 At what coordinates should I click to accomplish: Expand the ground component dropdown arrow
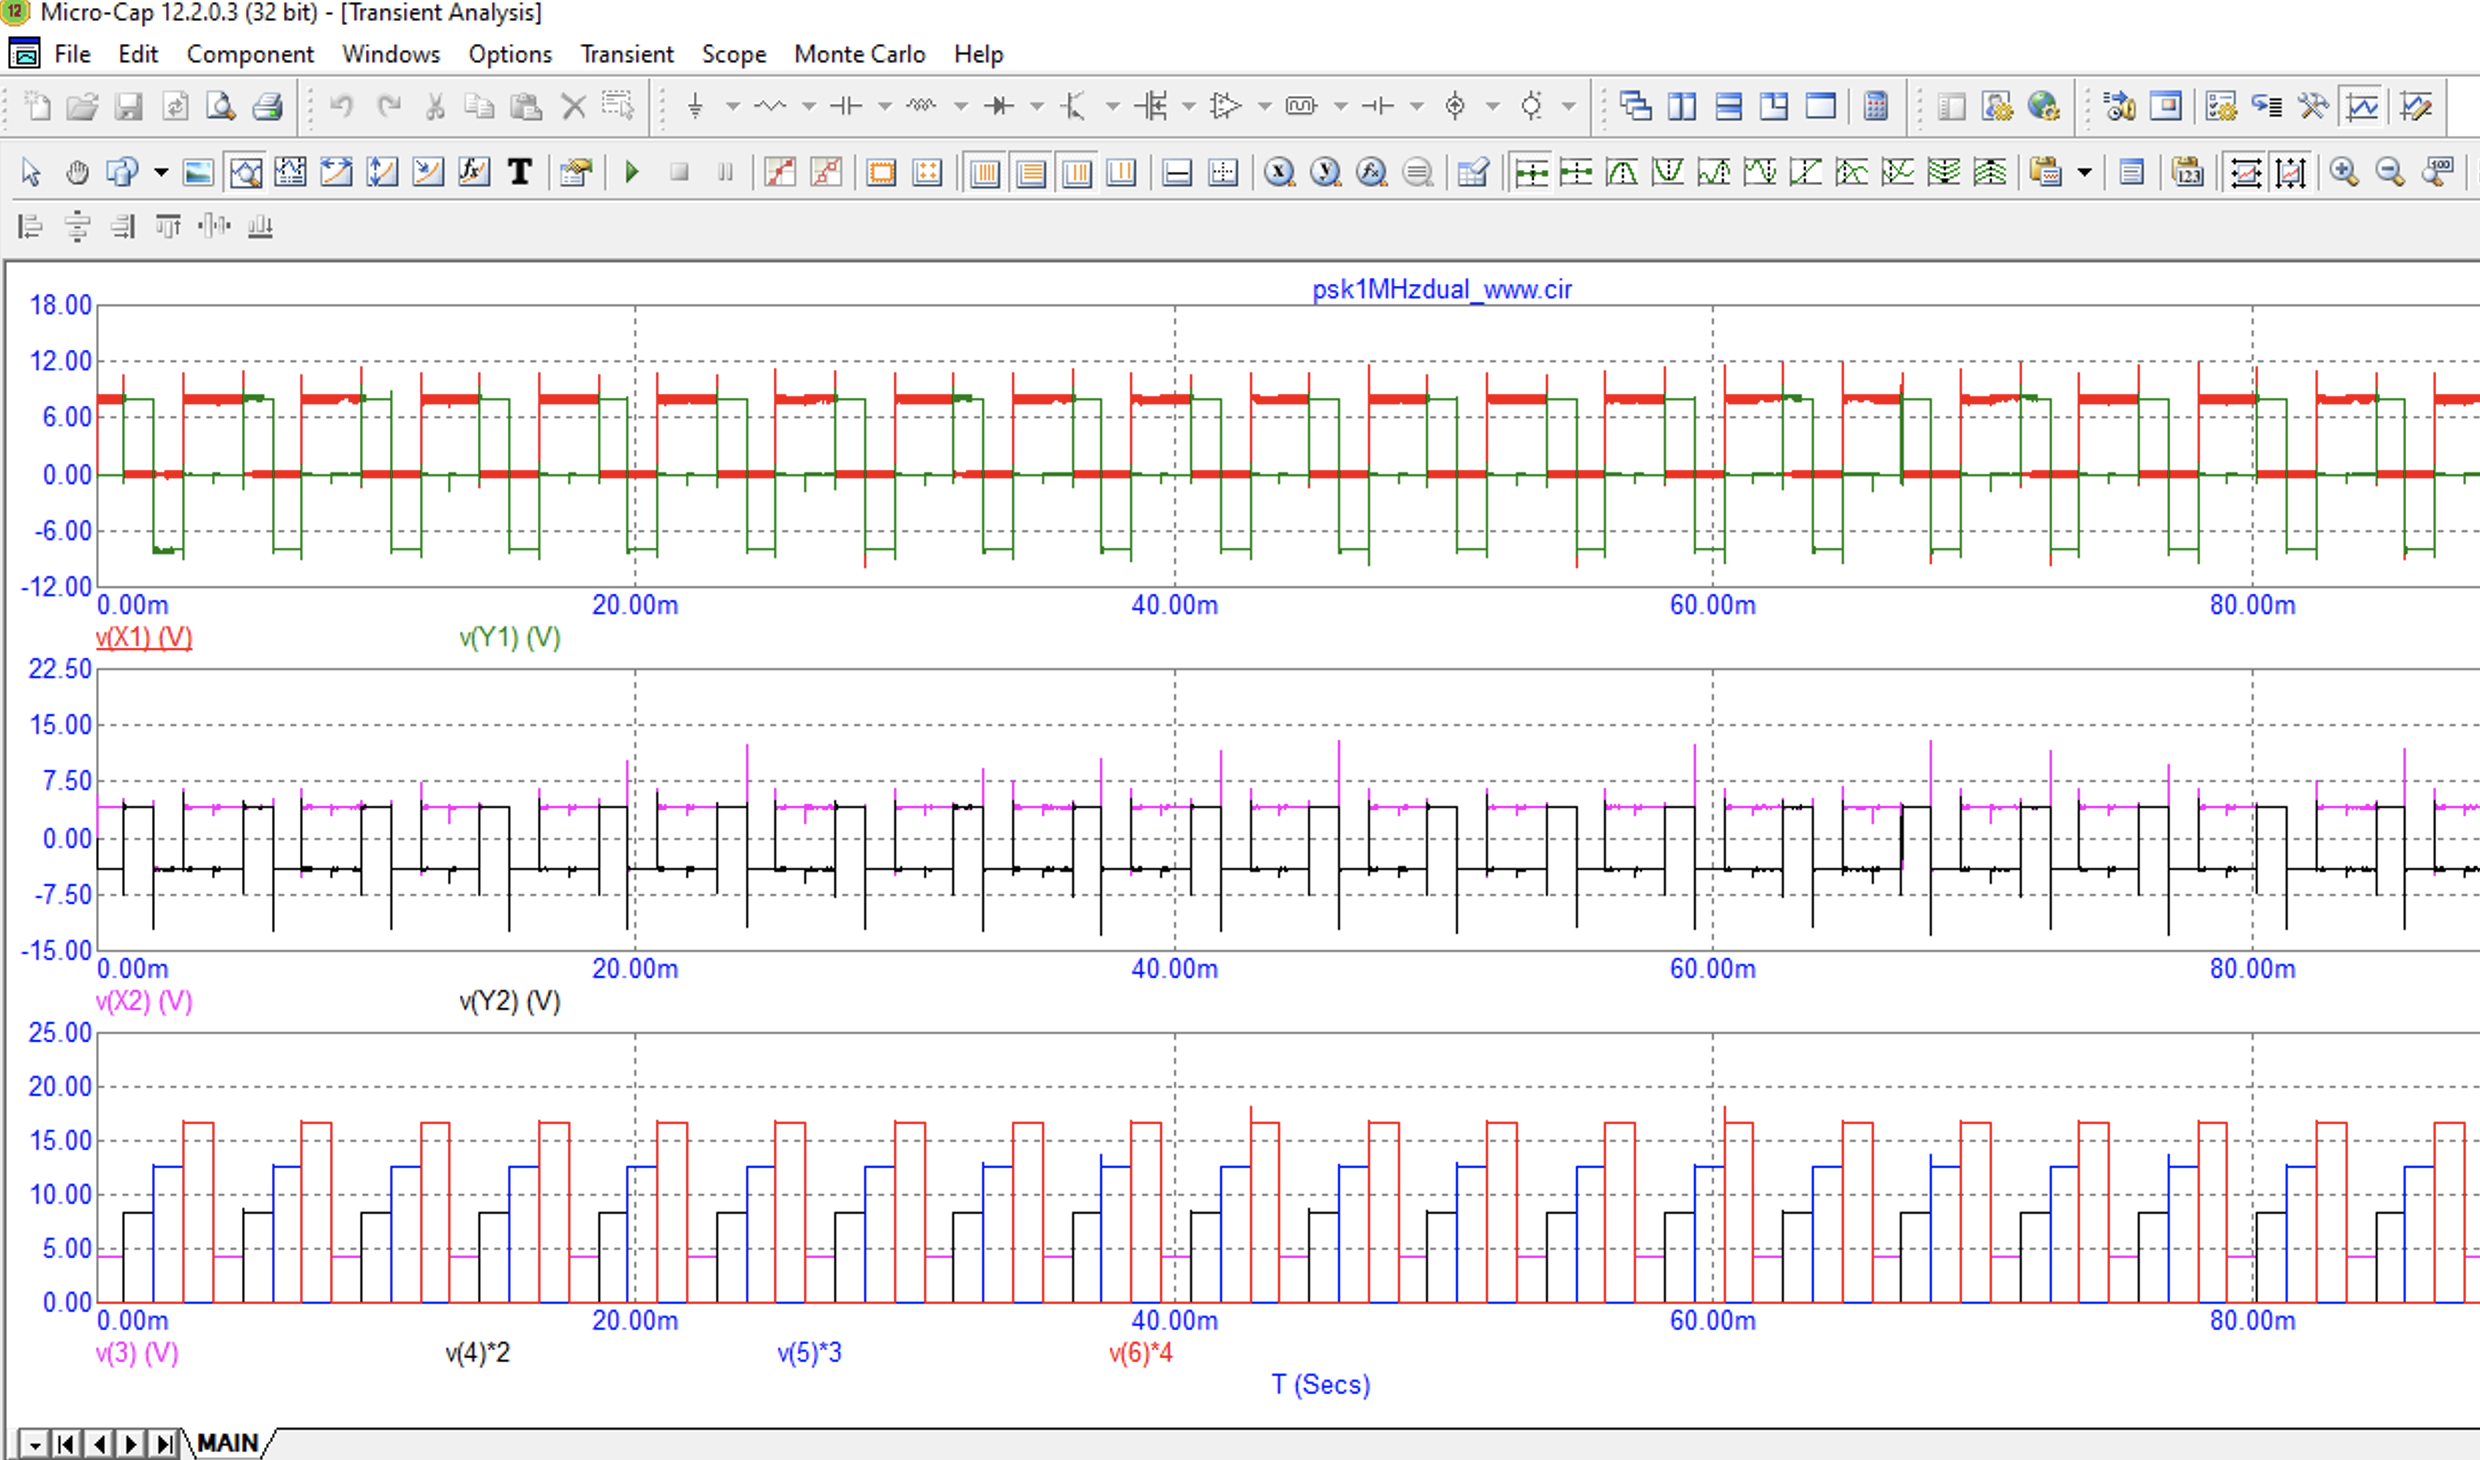pyautogui.click(x=733, y=106)
